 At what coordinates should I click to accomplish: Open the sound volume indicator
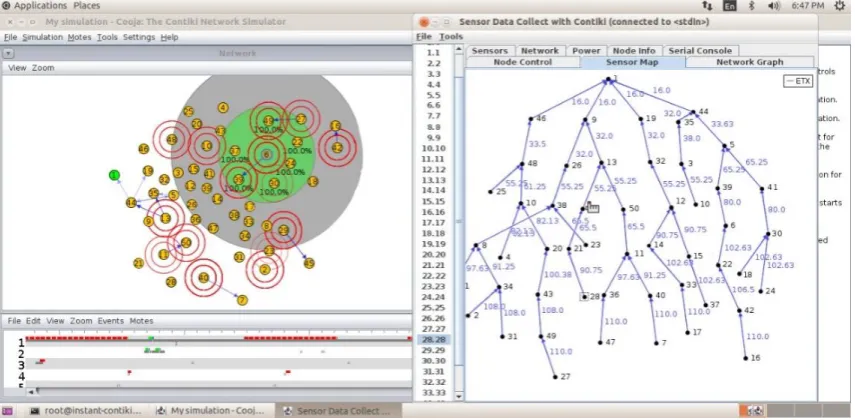click(x=774, y=5)
